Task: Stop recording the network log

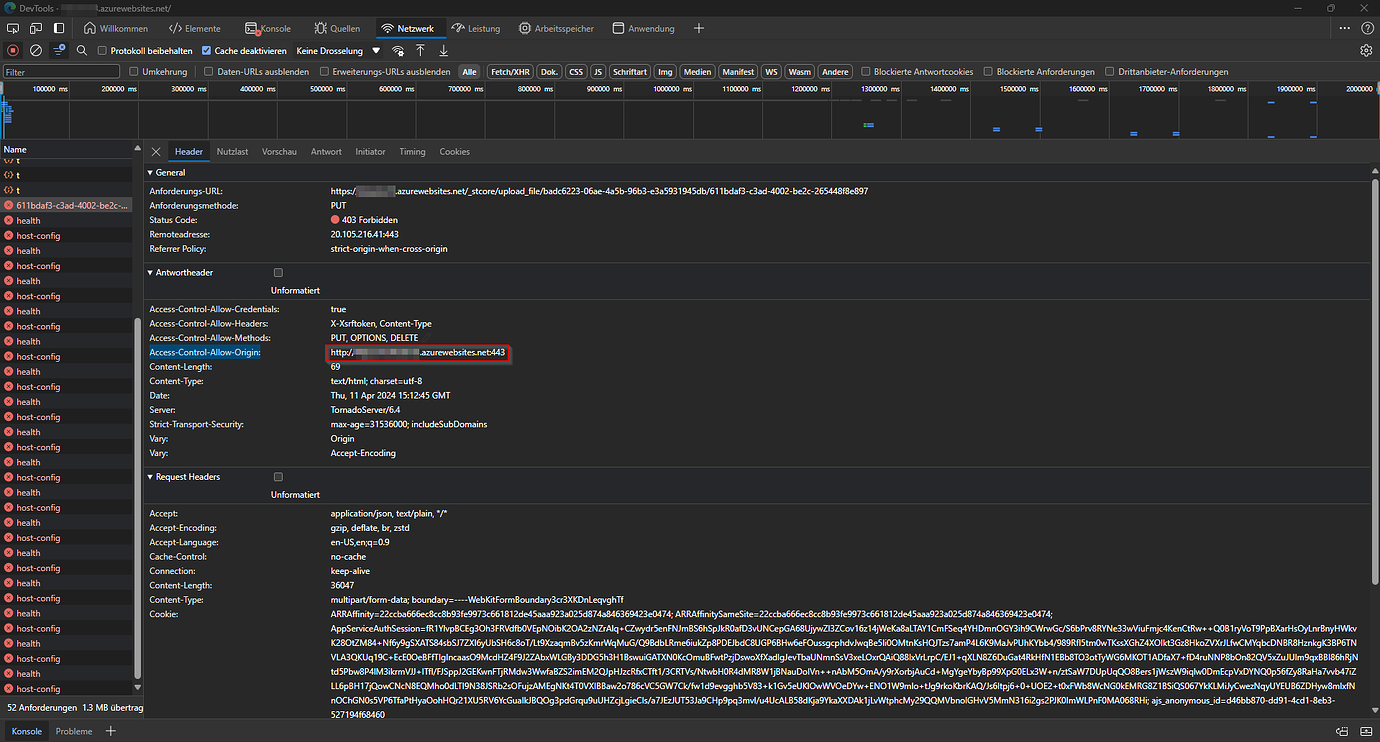Action: [13, 50]
